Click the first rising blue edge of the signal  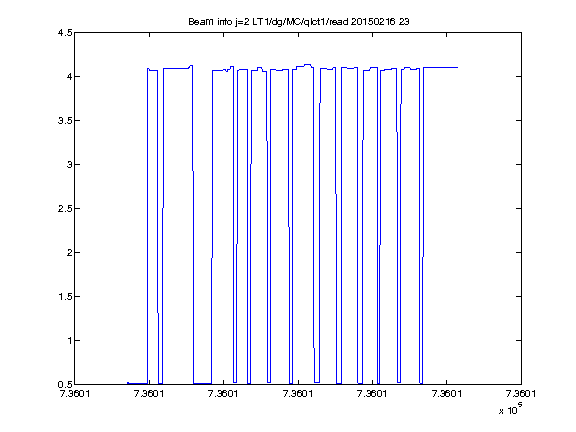point(147,226)
